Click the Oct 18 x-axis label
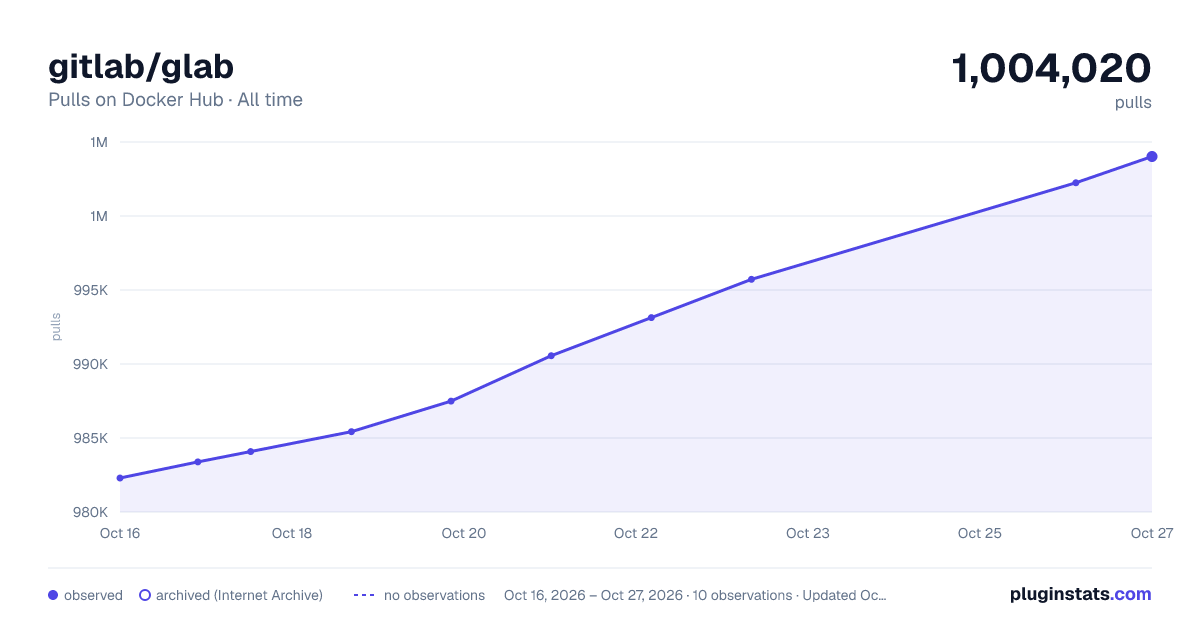Viewport: 1200px width, 630px height. (292, 533)
